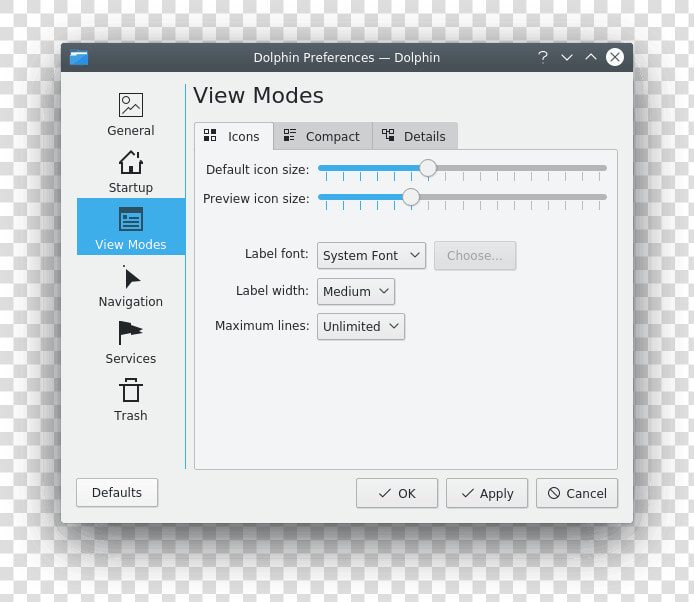The width and height of the screenshot is (694, 602).
Task: Open the Maximum lines dropdown
Action: pos(361,327)
